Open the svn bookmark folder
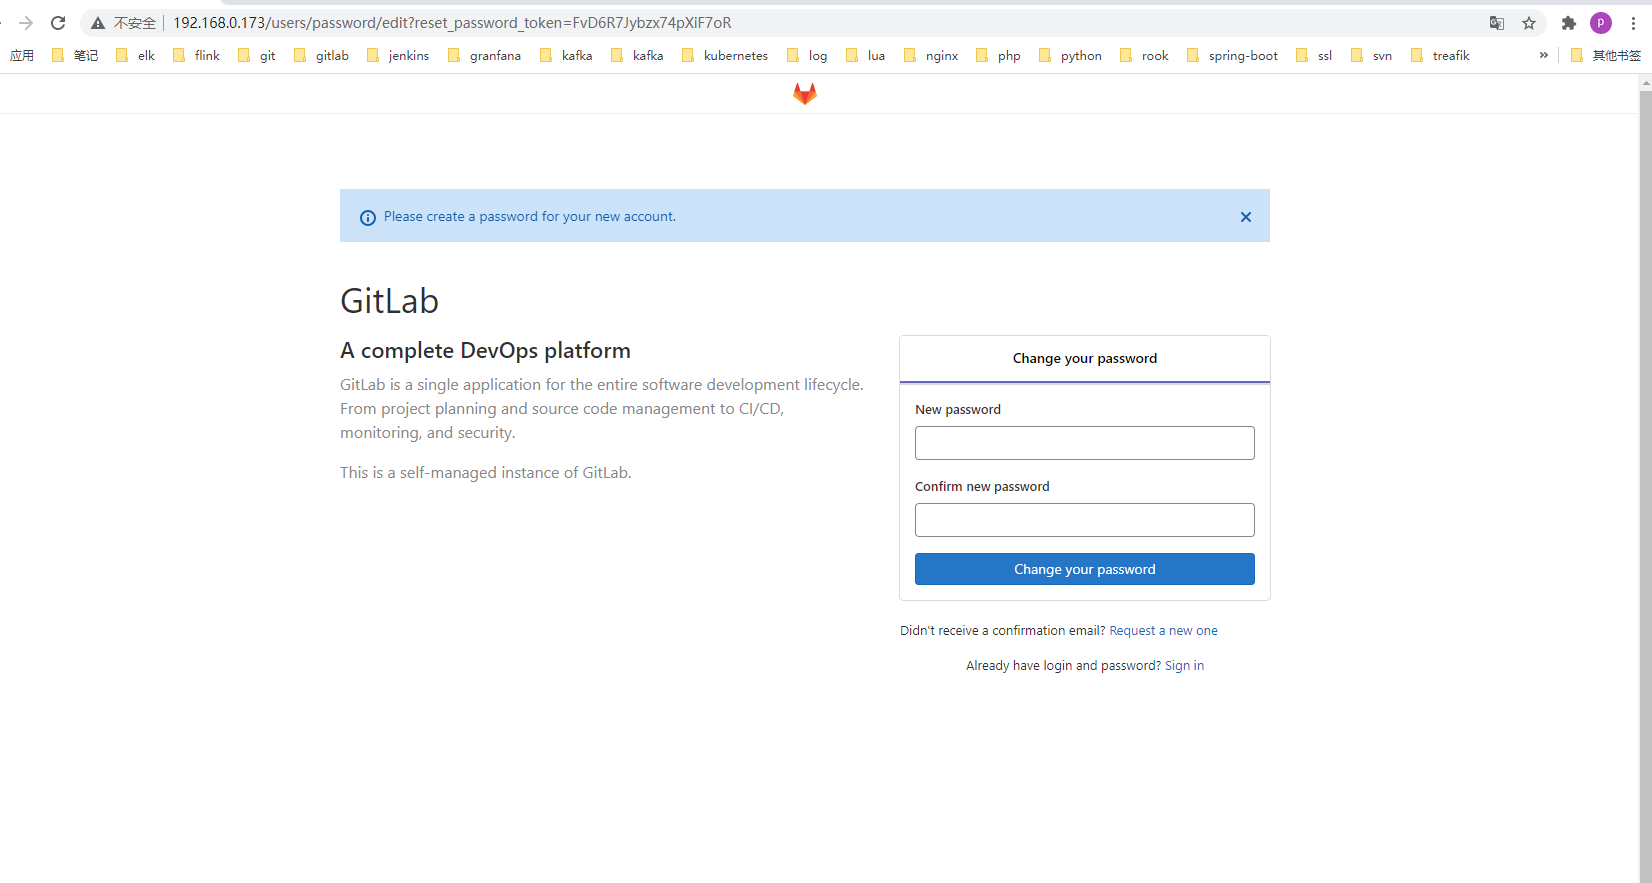Screen dimensions: 1652x883 [x=1371, y=55]
